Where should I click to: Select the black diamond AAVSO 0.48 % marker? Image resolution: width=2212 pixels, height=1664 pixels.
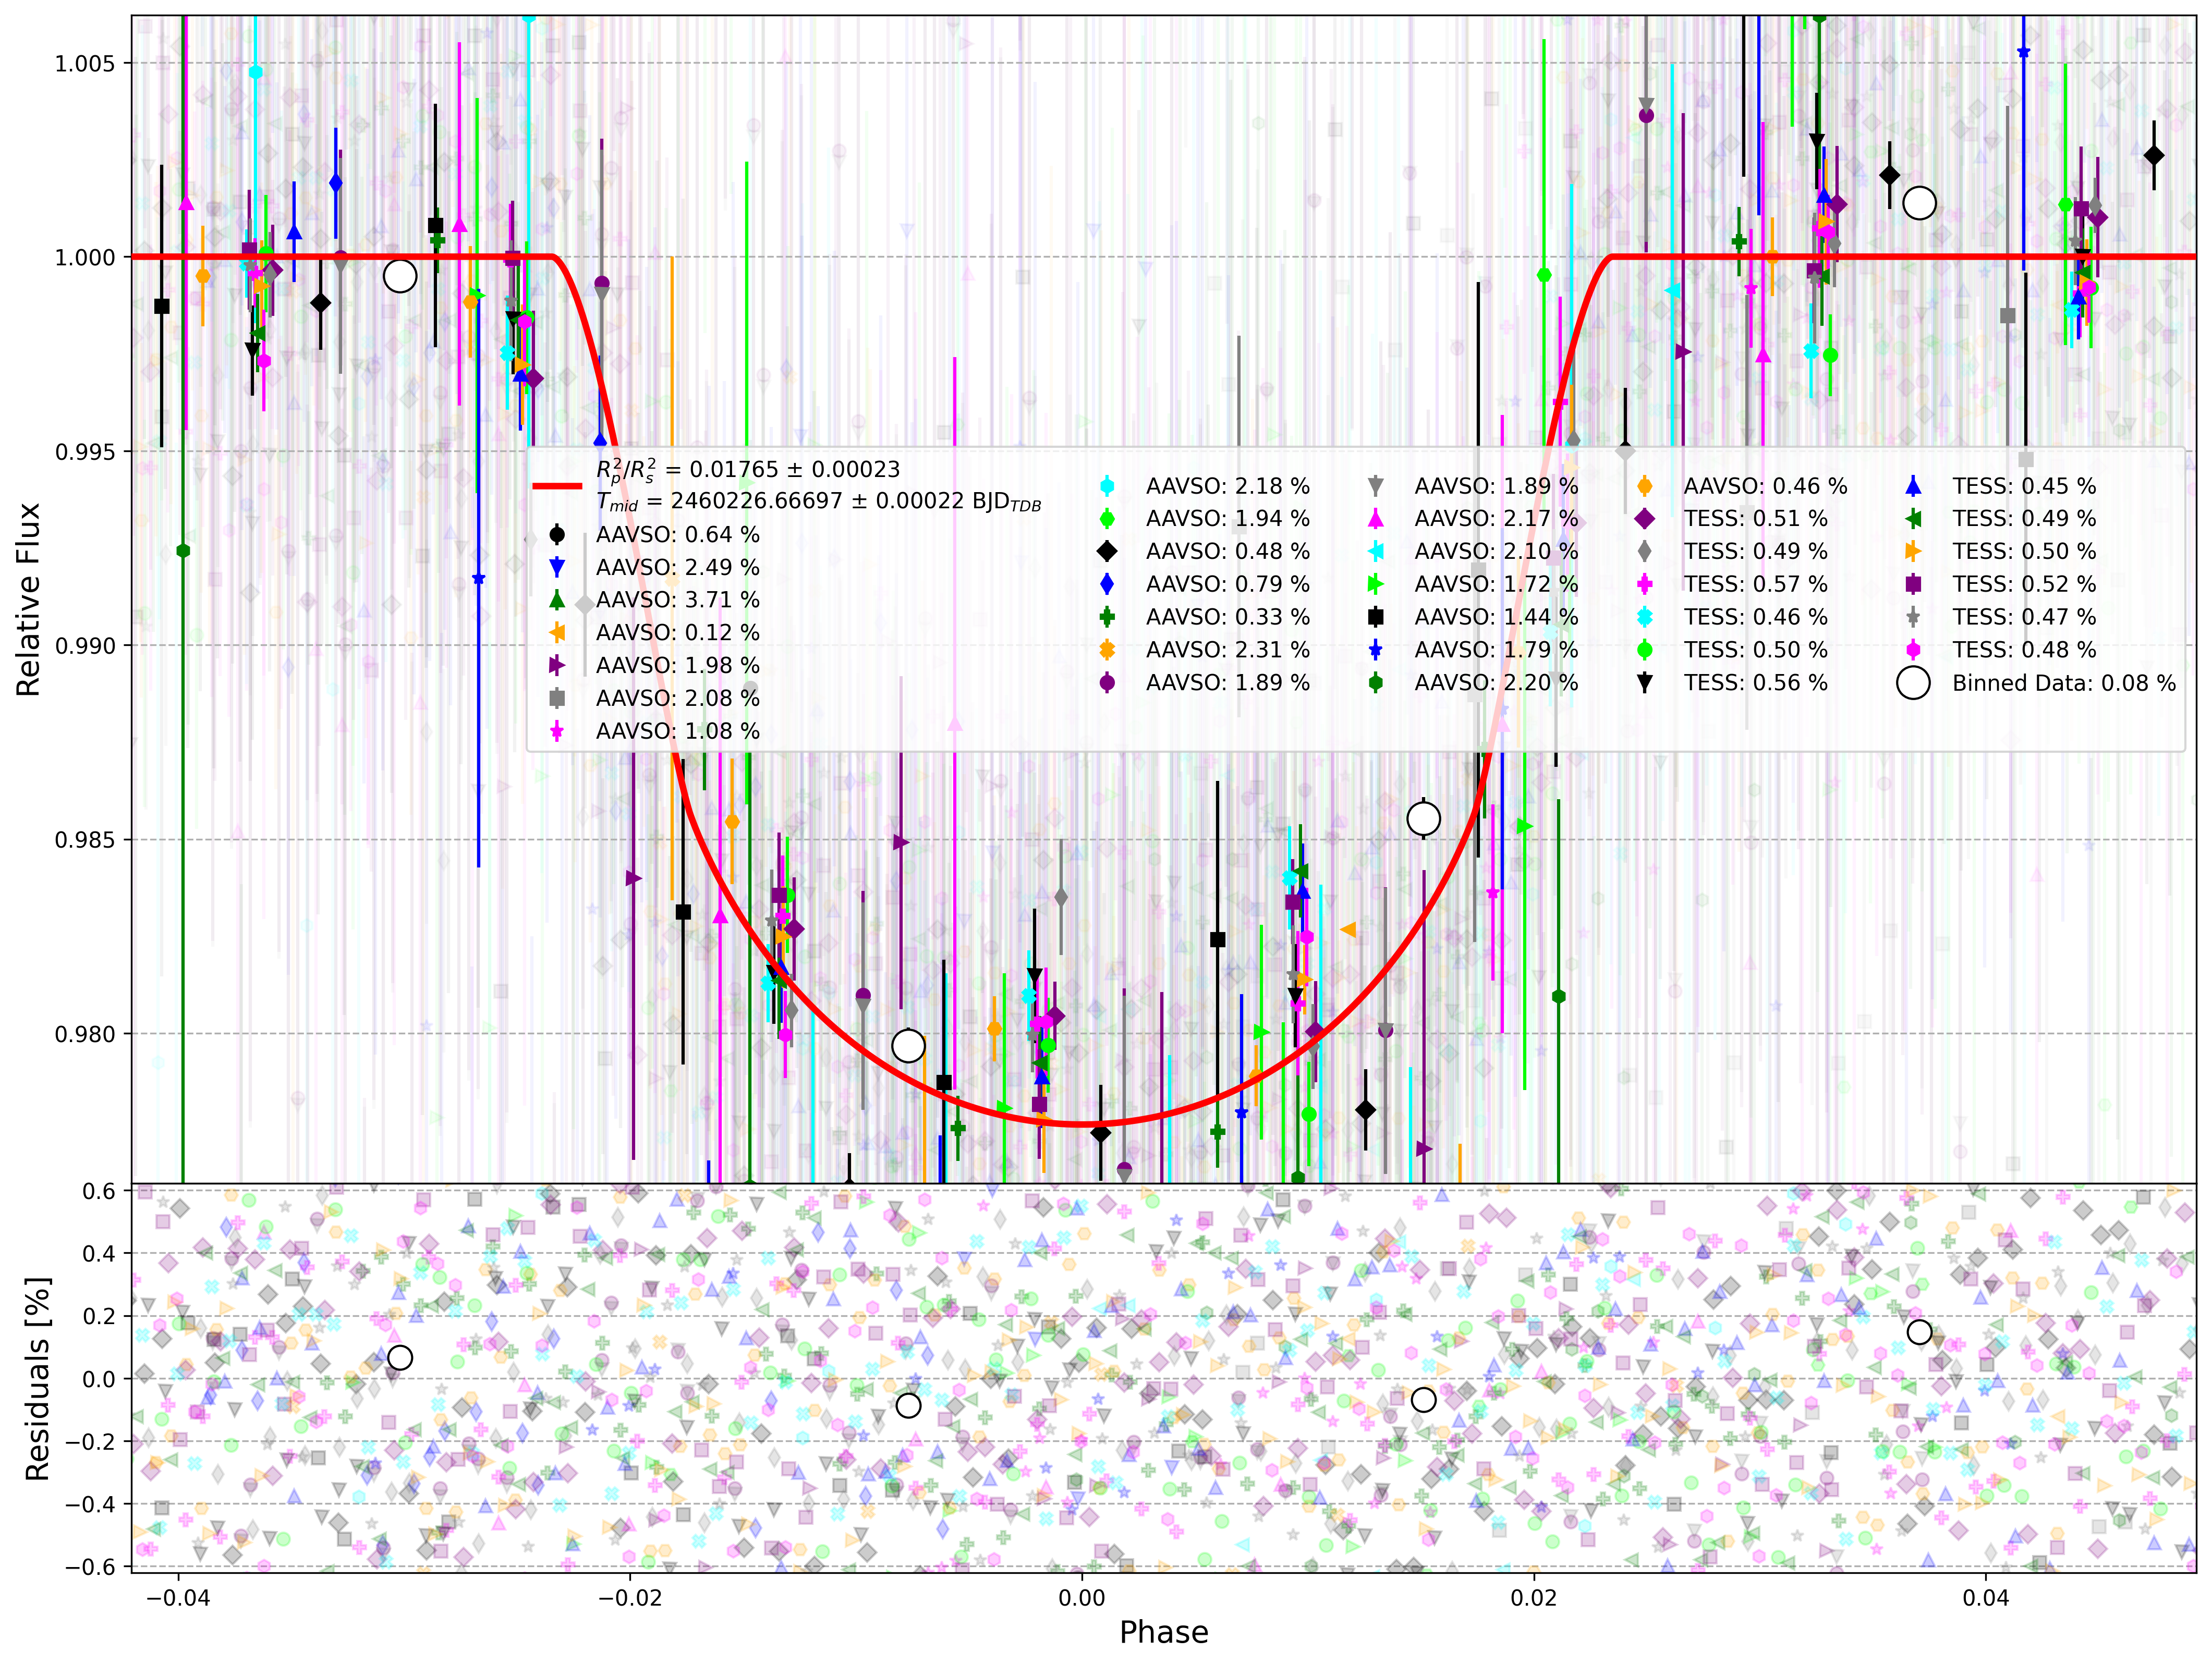pos(1107,551)
